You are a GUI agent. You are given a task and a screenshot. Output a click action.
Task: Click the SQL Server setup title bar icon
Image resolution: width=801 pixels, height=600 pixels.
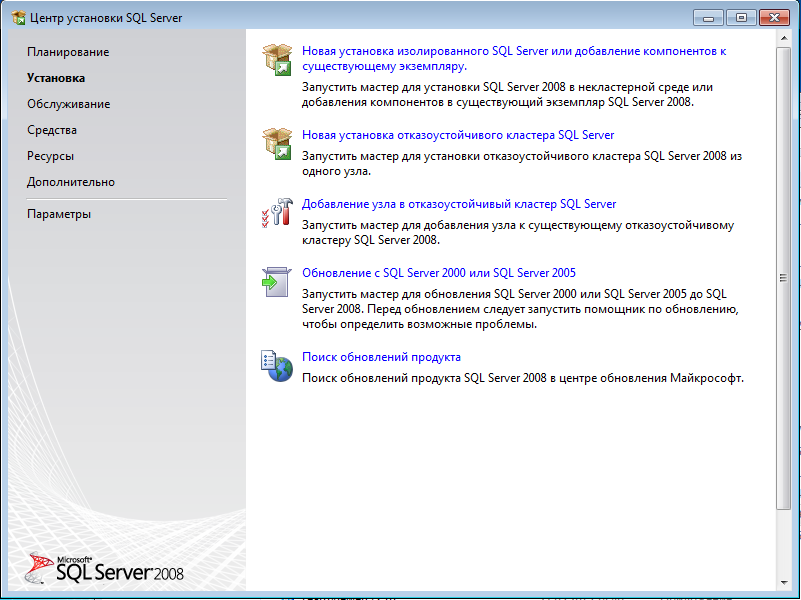click(x=19, y=18)
